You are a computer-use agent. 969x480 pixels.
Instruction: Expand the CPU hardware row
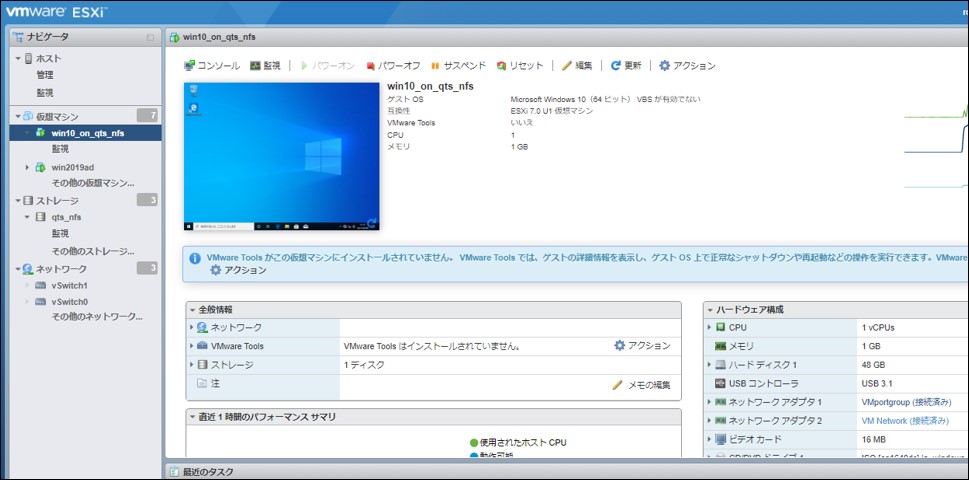point(710,327)
